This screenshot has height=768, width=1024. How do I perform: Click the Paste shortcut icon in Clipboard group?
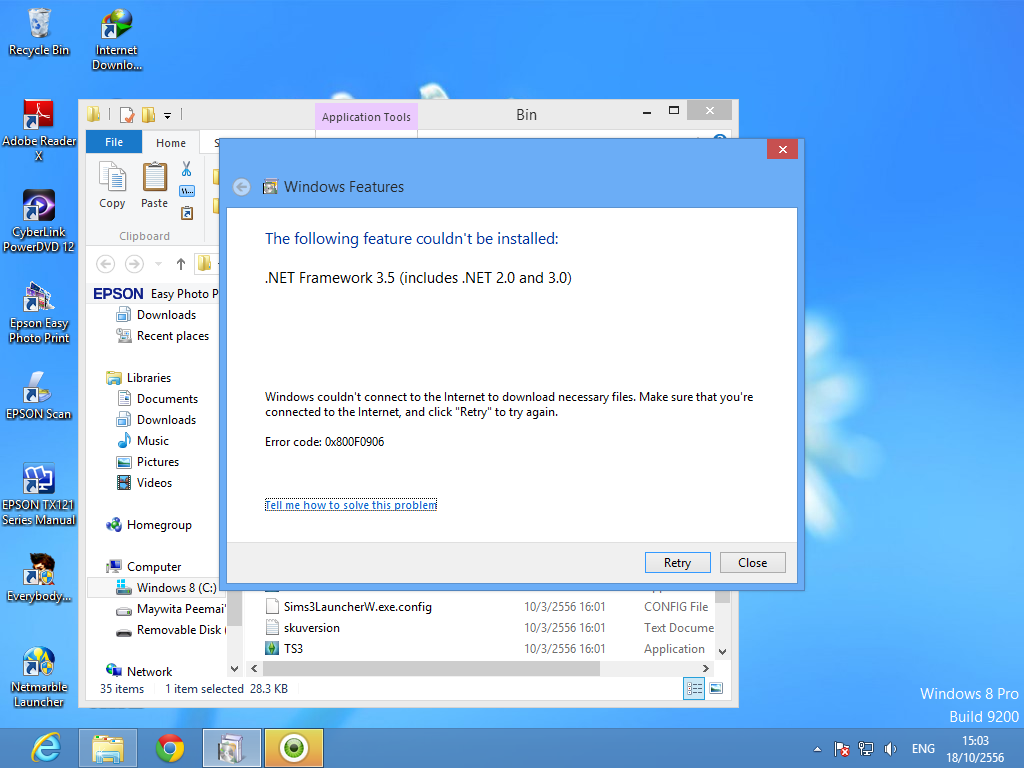click(x=186, y=213)
